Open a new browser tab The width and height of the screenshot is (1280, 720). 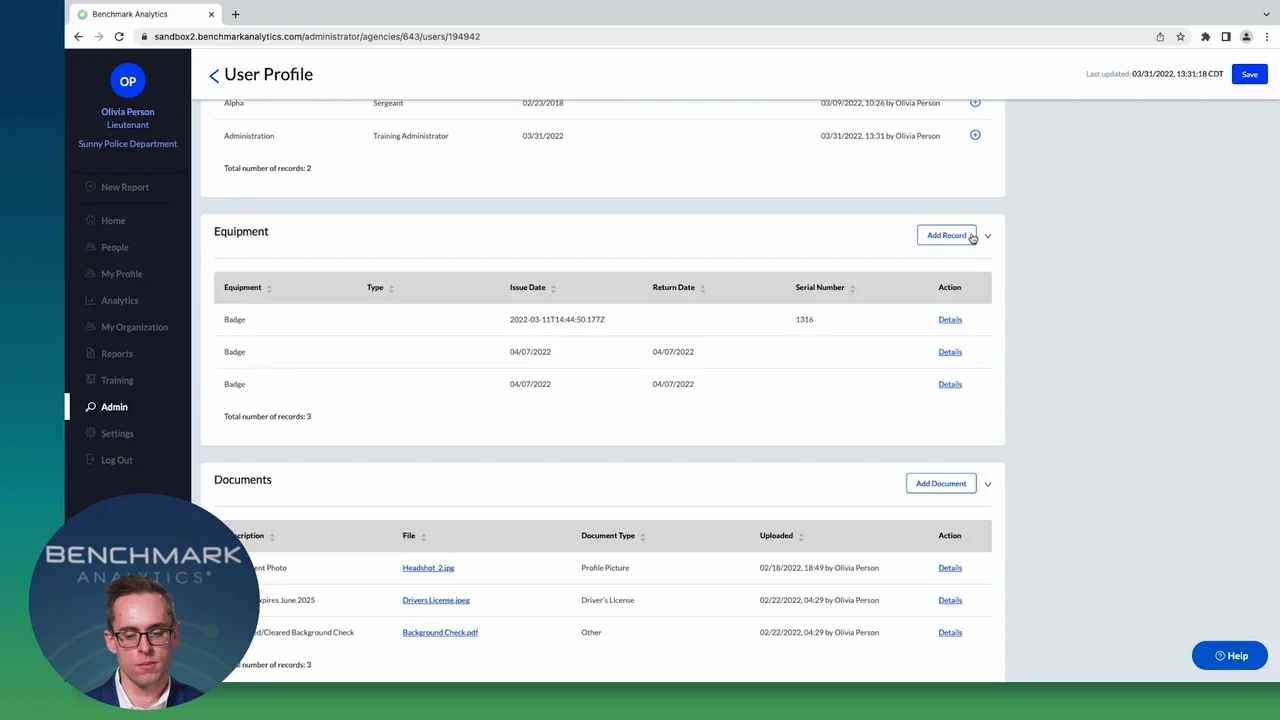click(235, 14)
